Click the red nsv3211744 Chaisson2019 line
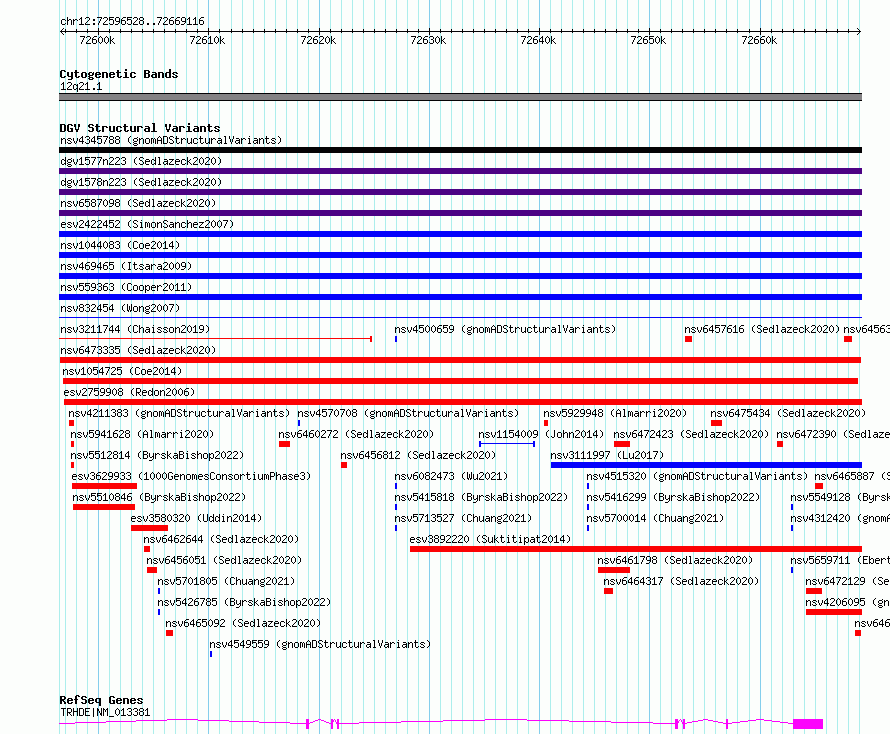The height and width of the screenshot is (734, 890). tap(216, 339)
